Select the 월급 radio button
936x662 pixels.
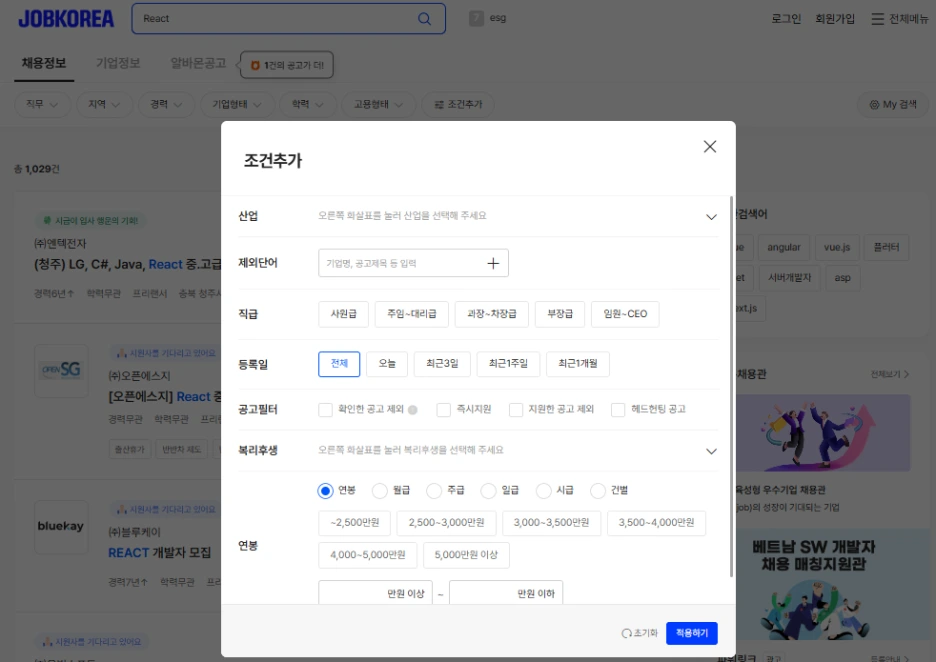[x=380, y=491]
